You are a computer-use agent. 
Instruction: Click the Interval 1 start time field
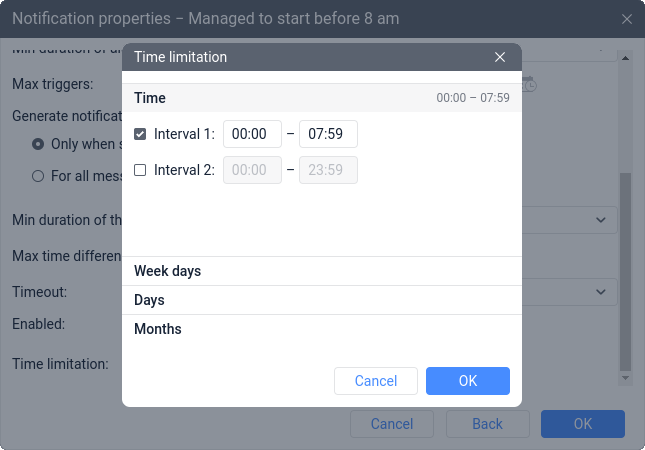point(252,134)
